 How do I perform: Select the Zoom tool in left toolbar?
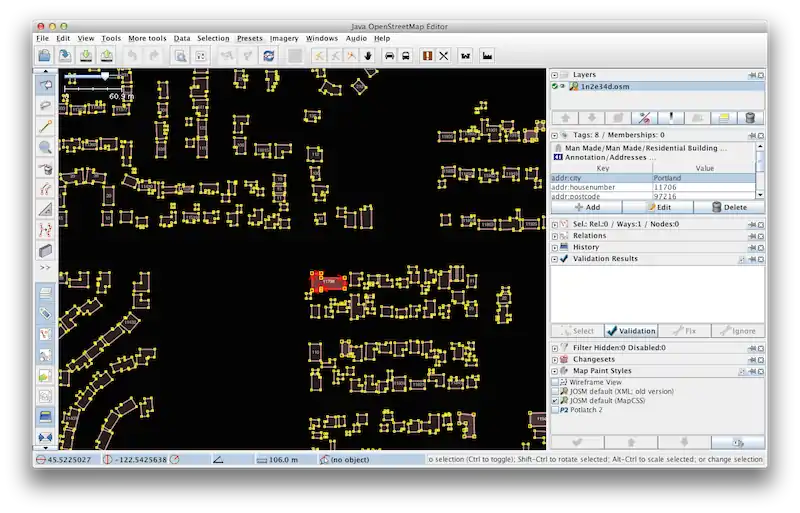(45, 147)
